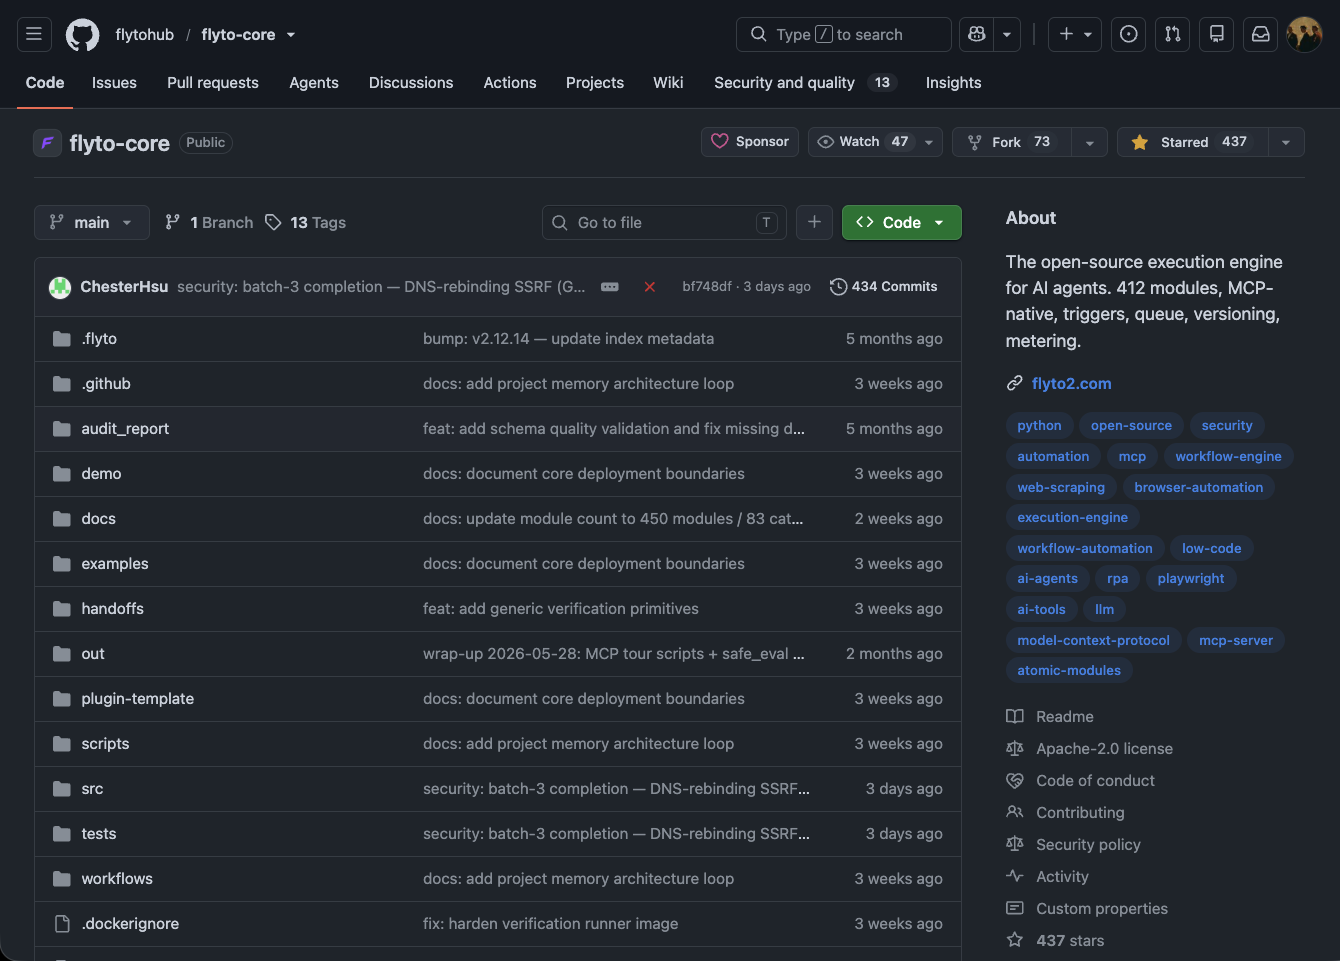Open pull requests icon in the header
The height and width of the screenshot is (961, 1340).
tap(1173, 34)
